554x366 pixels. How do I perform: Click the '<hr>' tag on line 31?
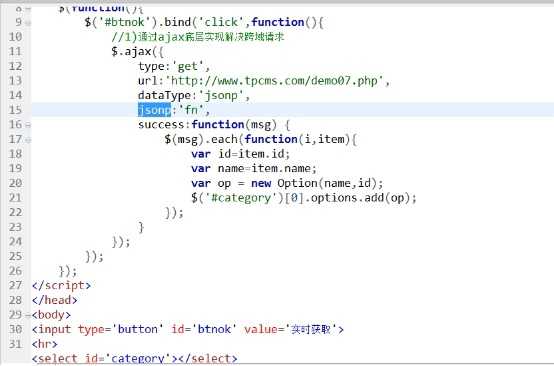[45, 344]
